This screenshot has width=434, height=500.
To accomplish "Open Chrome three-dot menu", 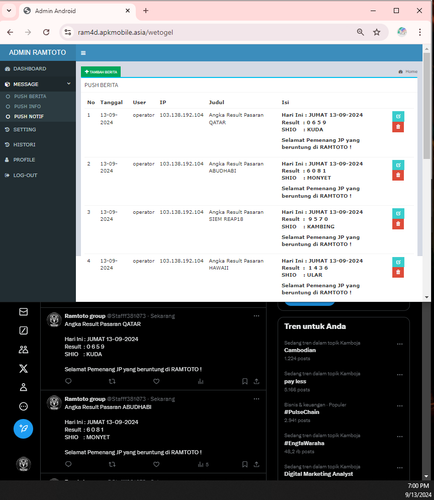I will coord(420,32).
